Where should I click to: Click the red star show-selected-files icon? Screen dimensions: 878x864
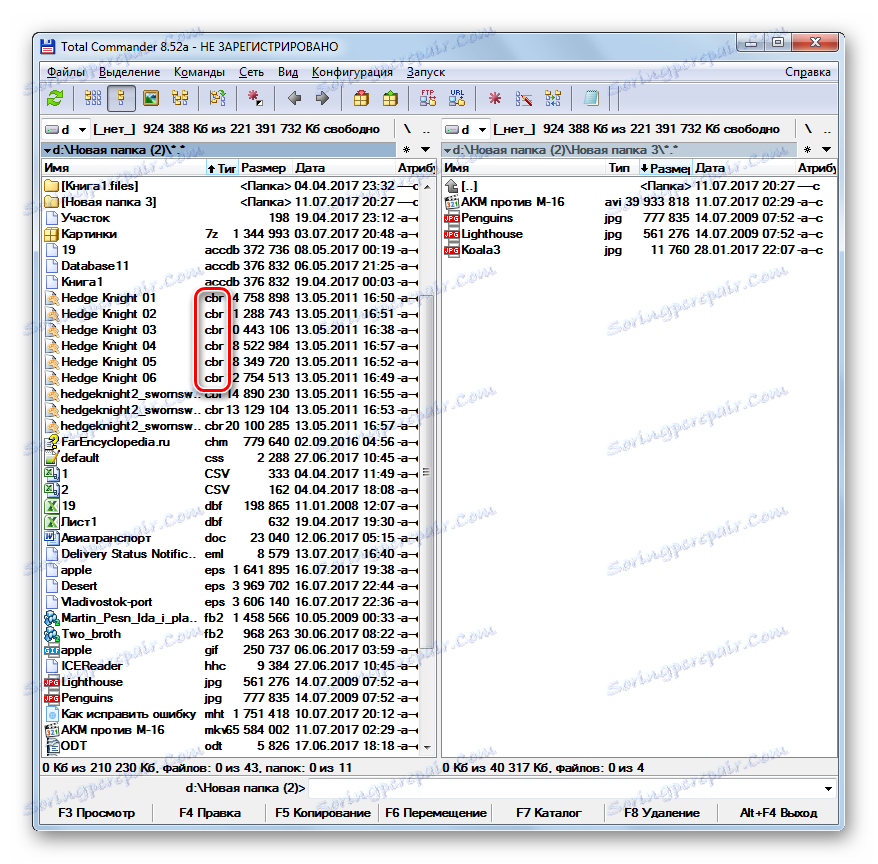[x=255, y=99]
